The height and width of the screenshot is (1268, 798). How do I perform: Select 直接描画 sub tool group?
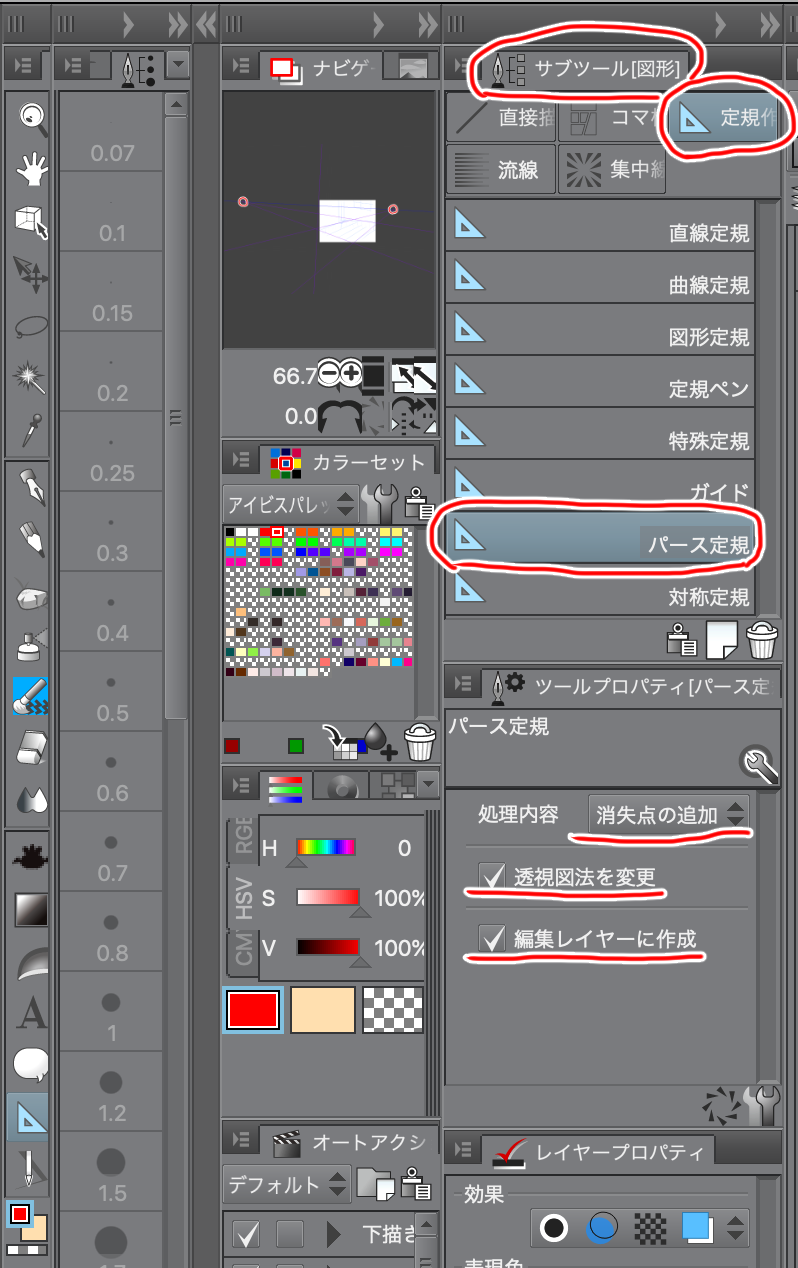tap(500, 117)
